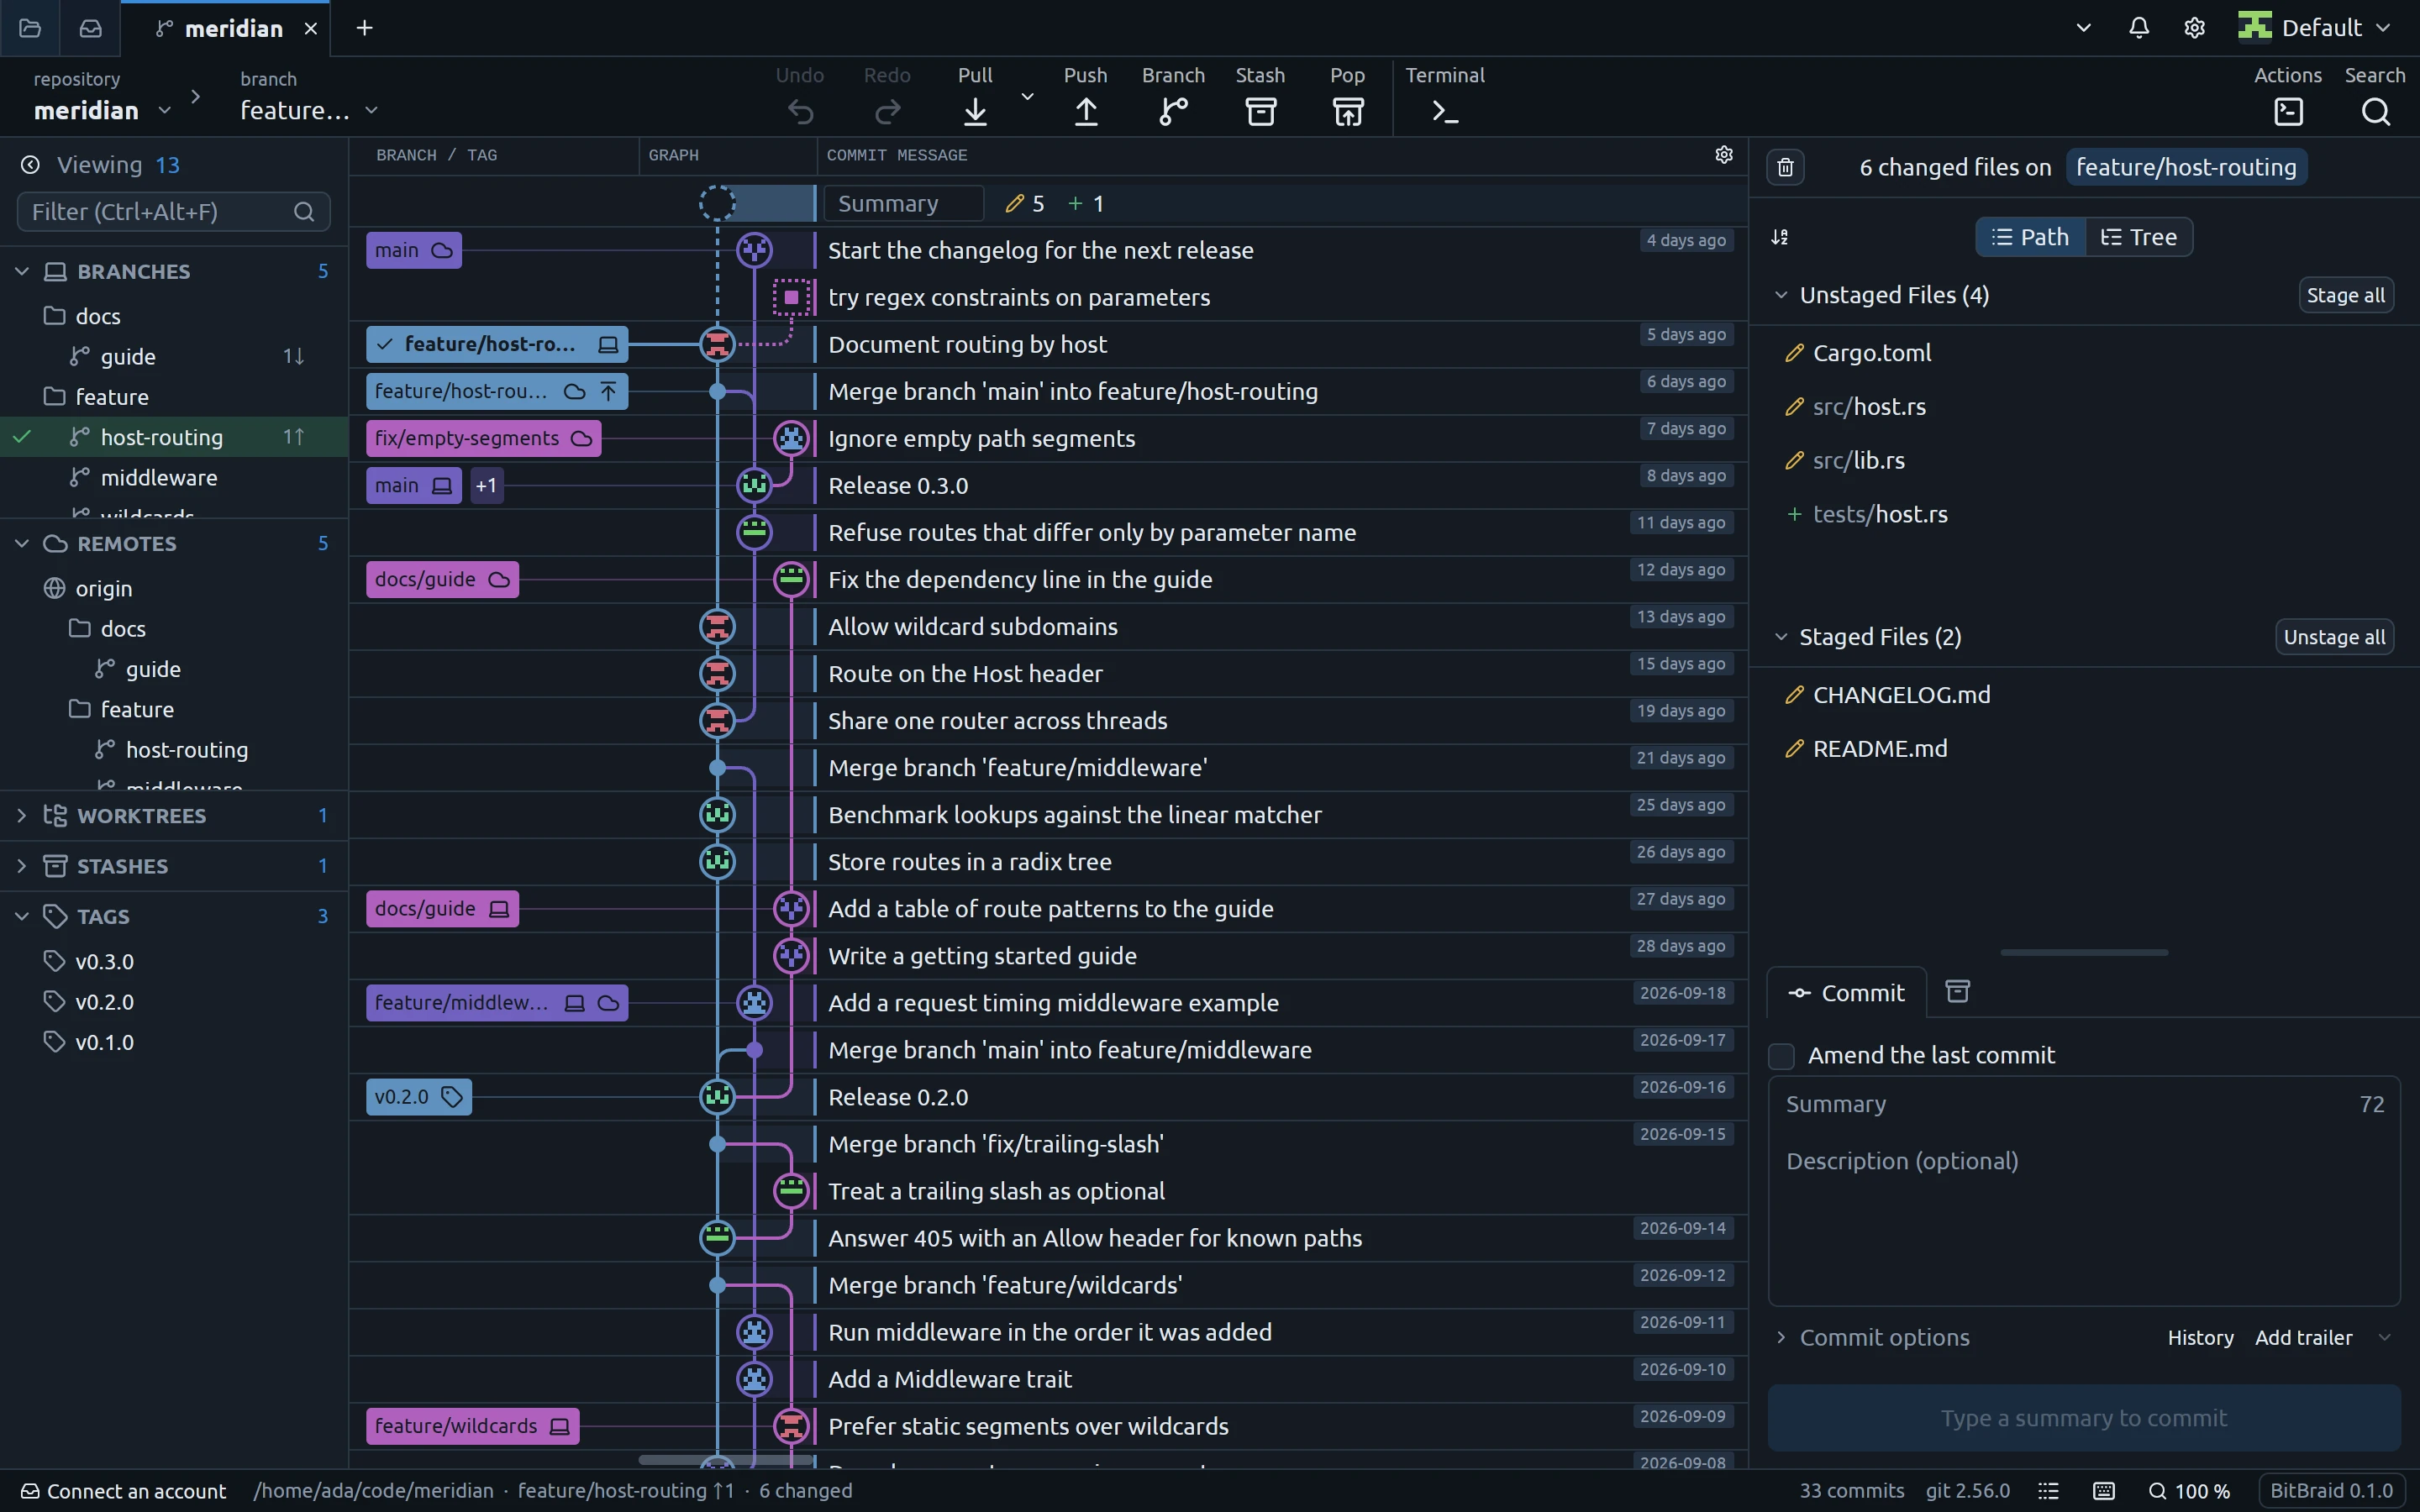
Task: Click Stage all button
Action: click(2345, 295)
